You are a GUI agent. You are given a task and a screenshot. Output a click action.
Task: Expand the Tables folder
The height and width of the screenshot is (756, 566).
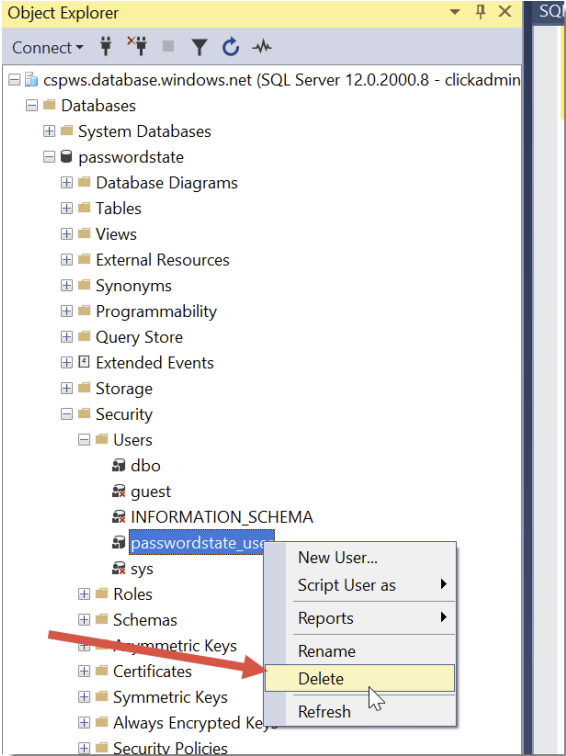coord(67,208)
